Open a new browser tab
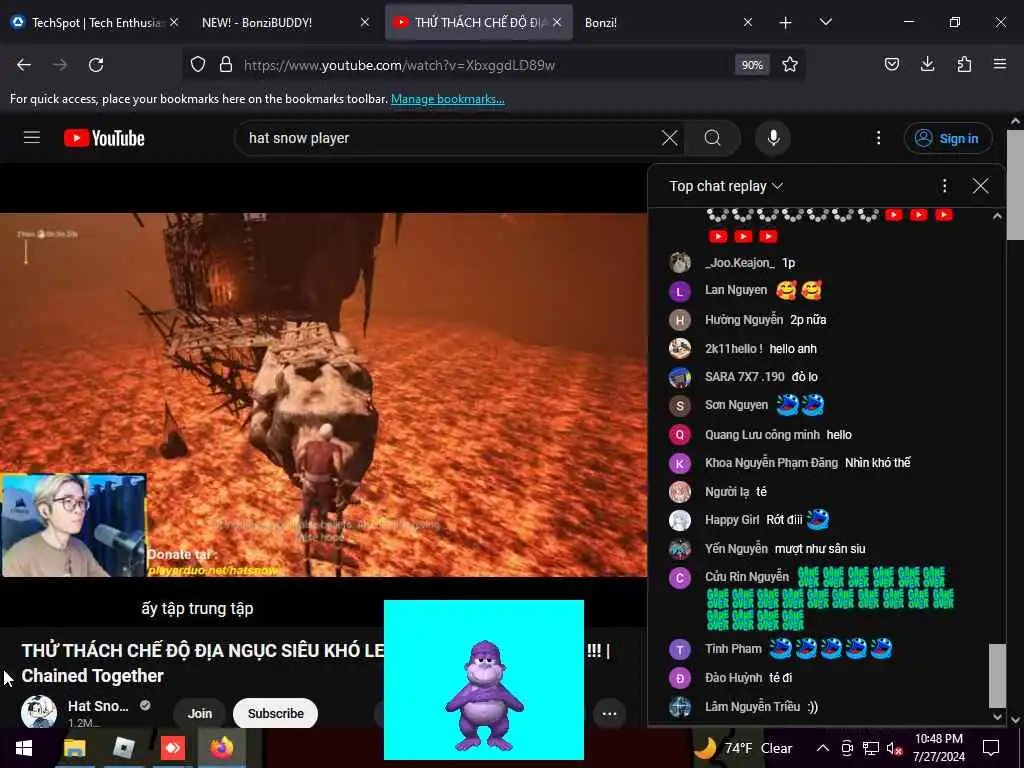 click(x=786, y=22)
